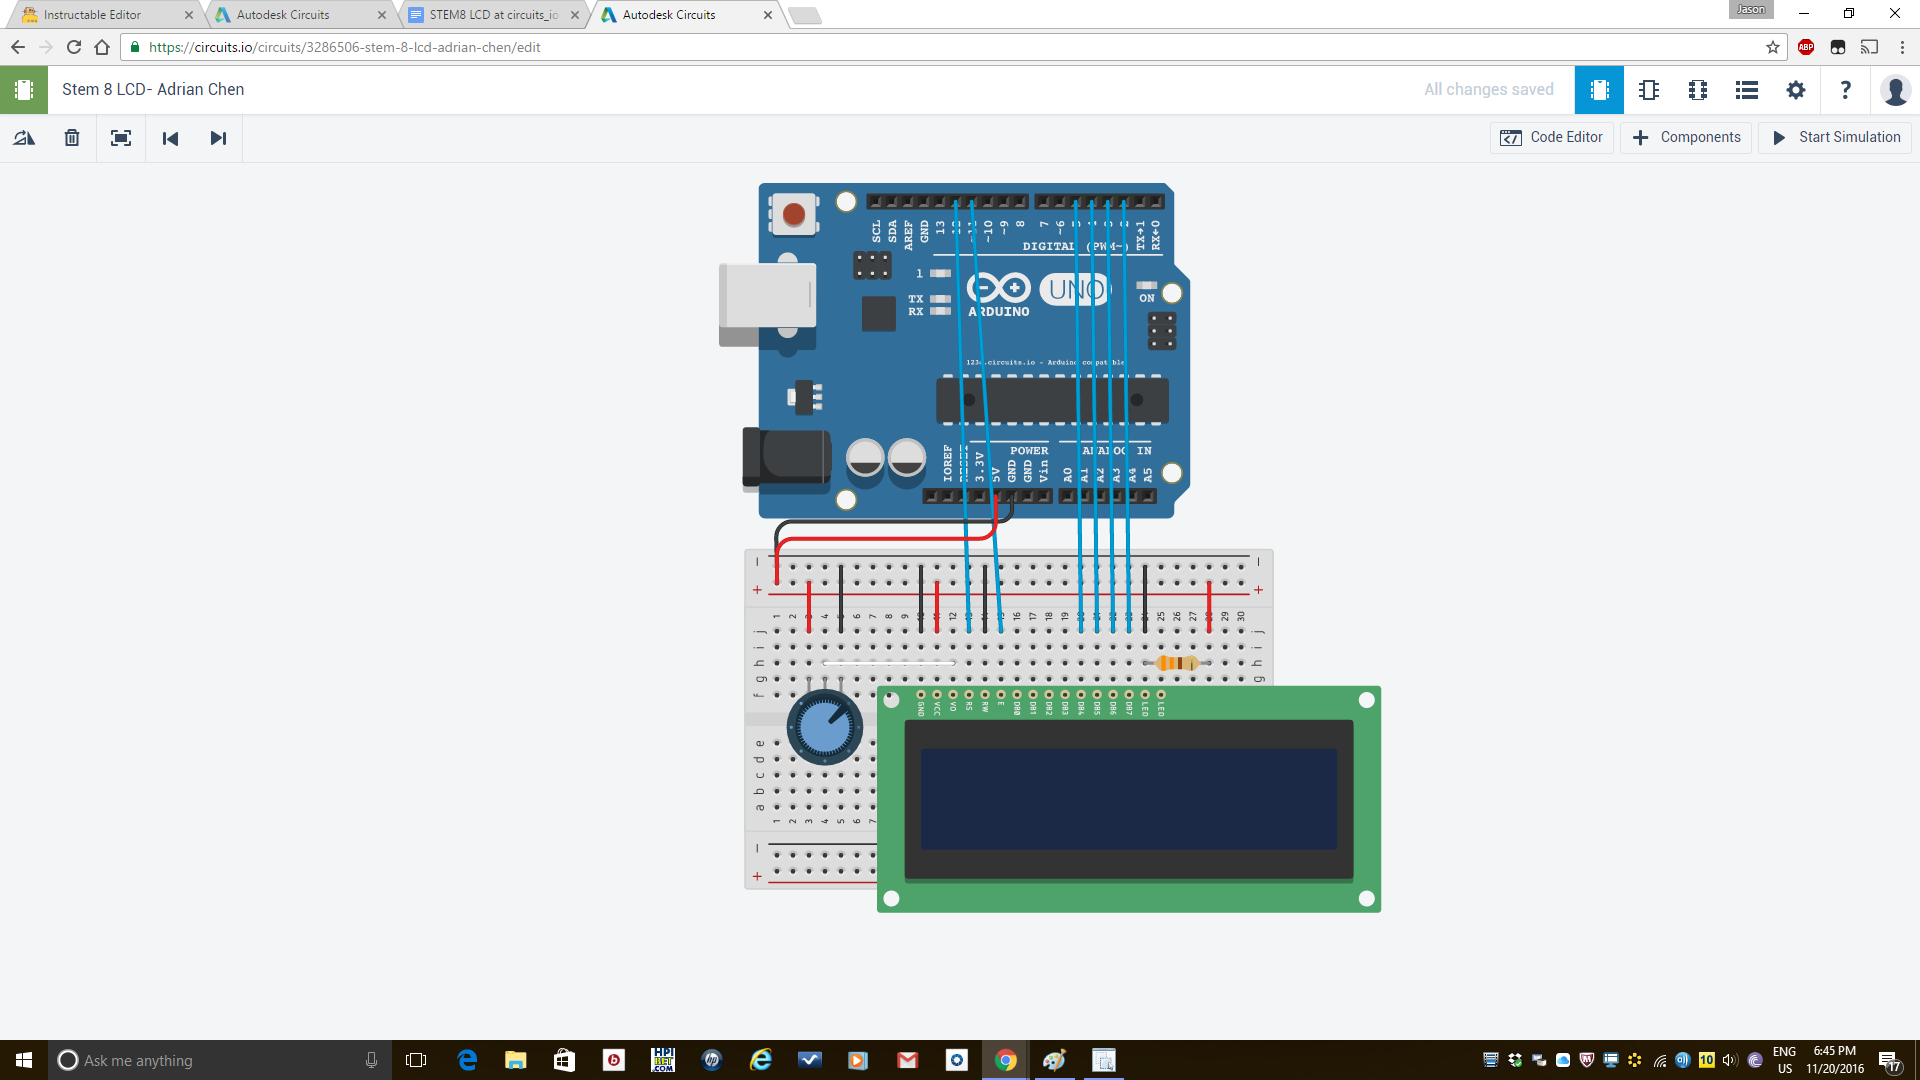Open Chrome from the taskbar

click(x=1006, y=1060)
